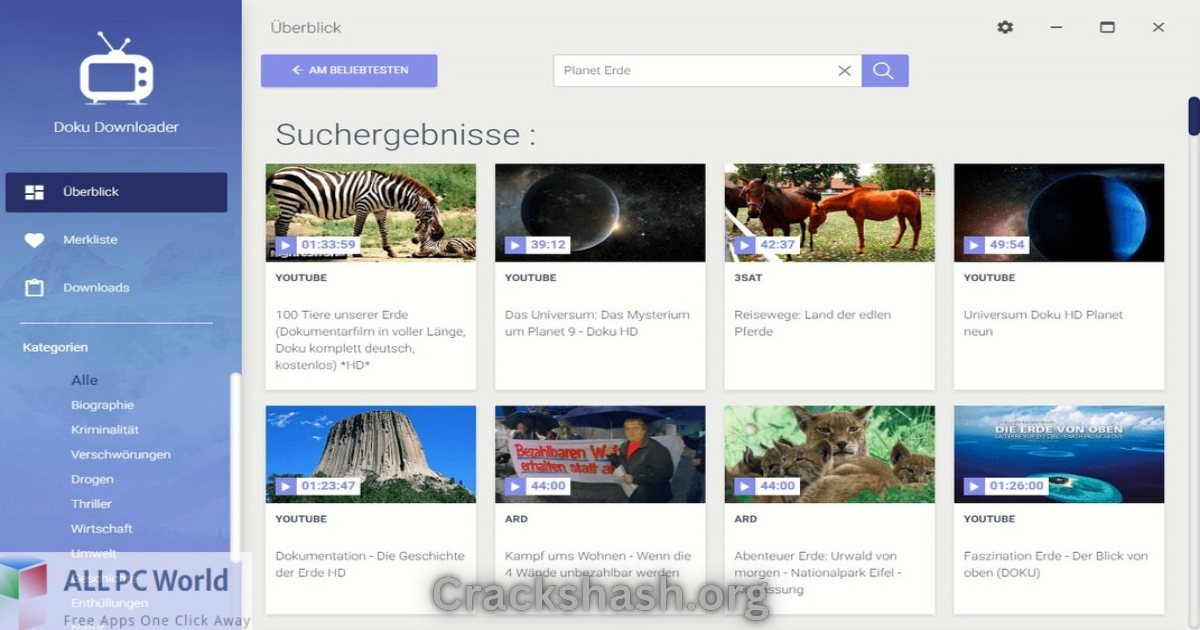Image resolution: width=1200 pixels, height=630 pixels.
Task: Select the Alle category
Action: (85, 380)
